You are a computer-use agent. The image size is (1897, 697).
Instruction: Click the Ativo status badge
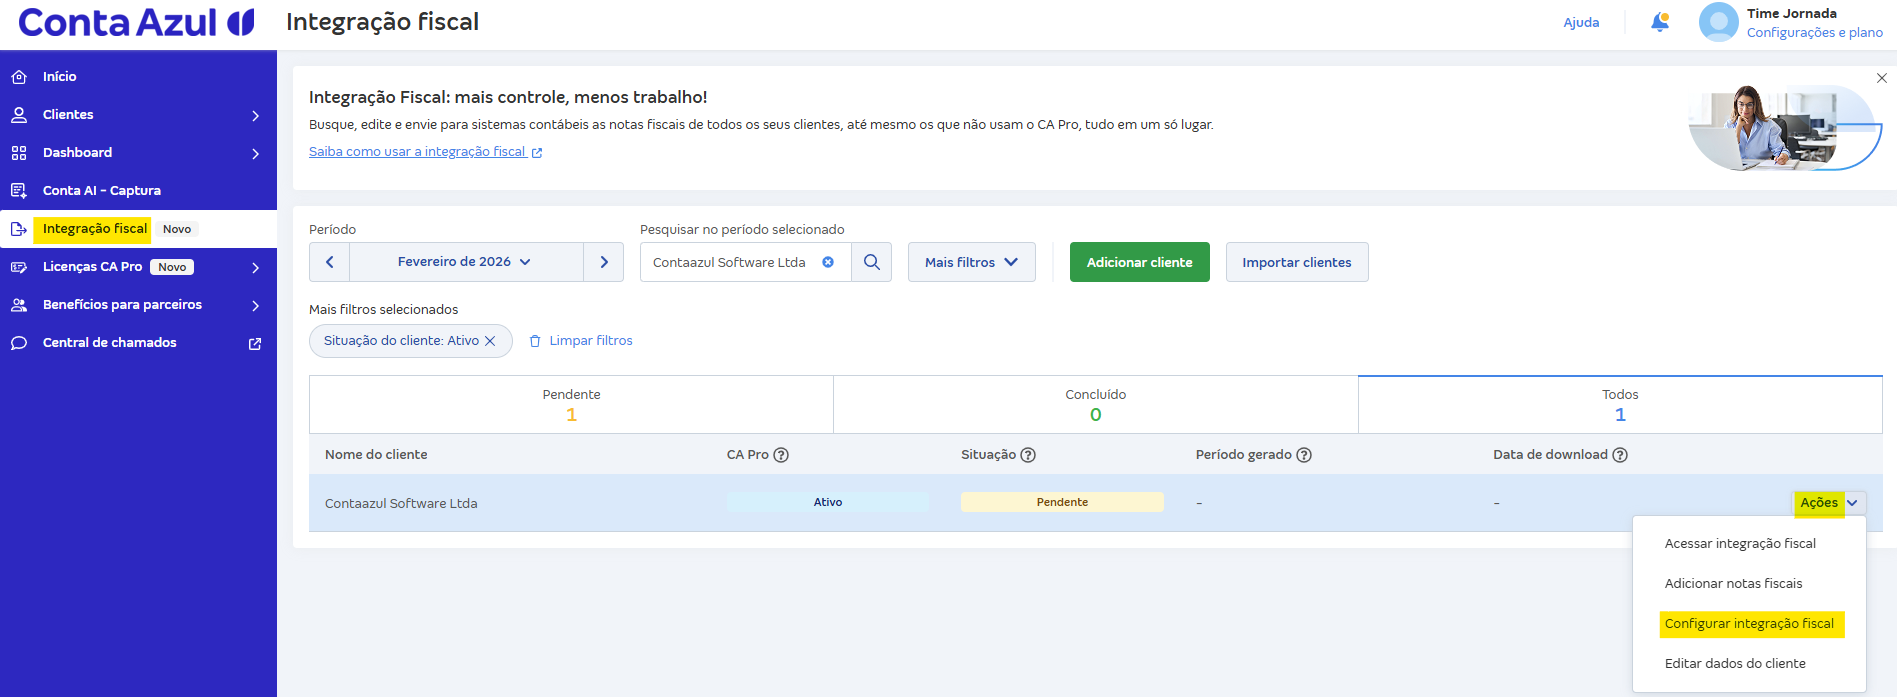pos(828,502)
